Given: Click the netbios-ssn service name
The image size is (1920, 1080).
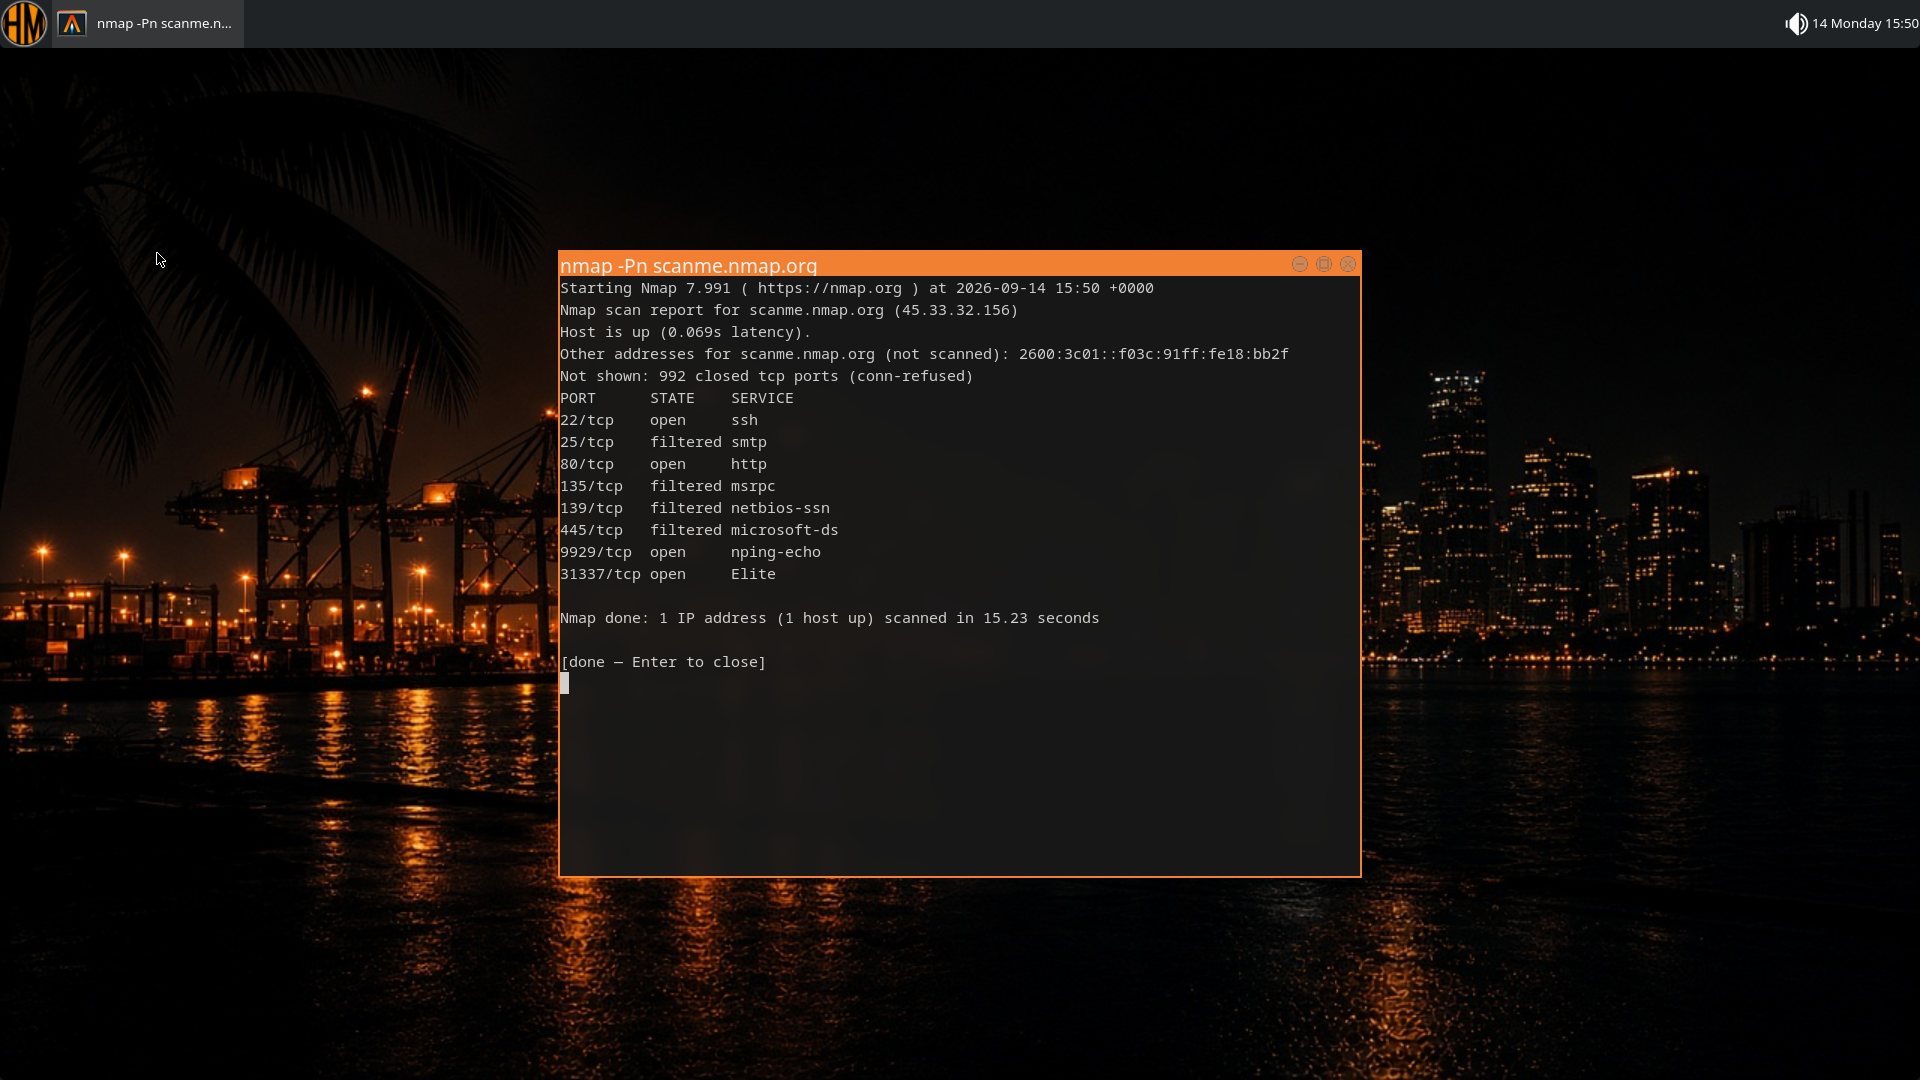Looking at the screenshot, I should (x=780, y=508).
